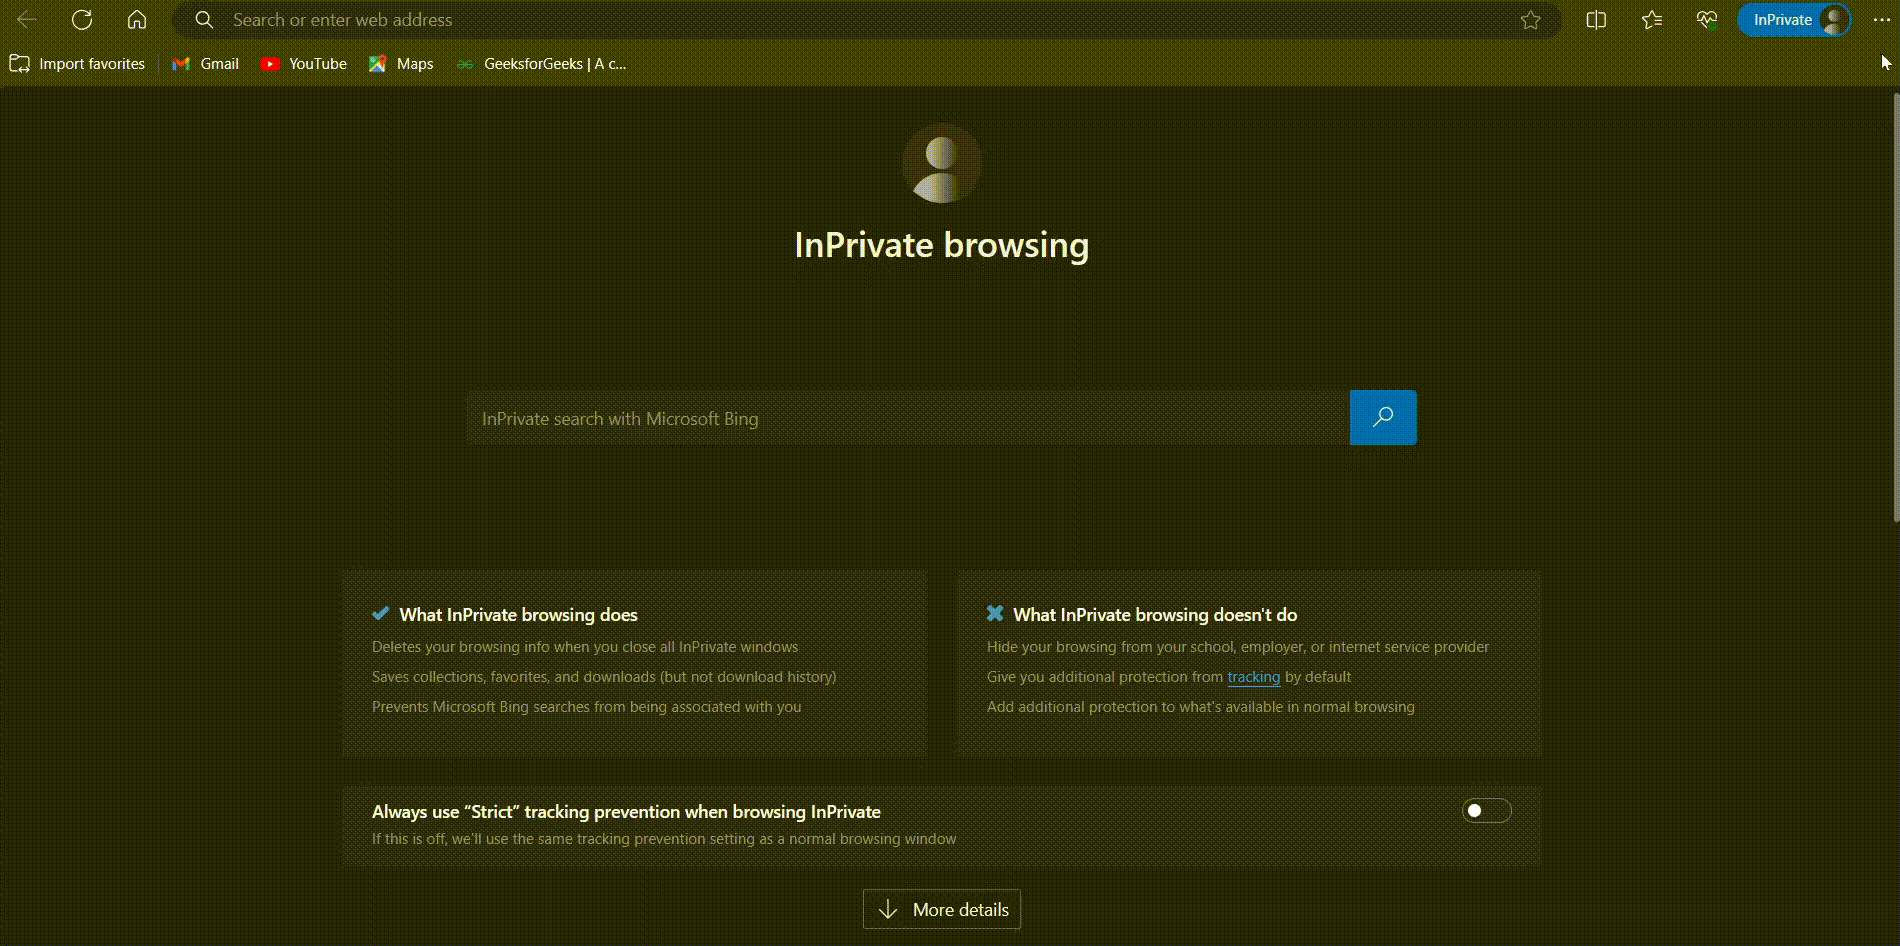Open the Favorites list icon
1900x946 pixels.
pyautogui.click(x=1652, y=20)
